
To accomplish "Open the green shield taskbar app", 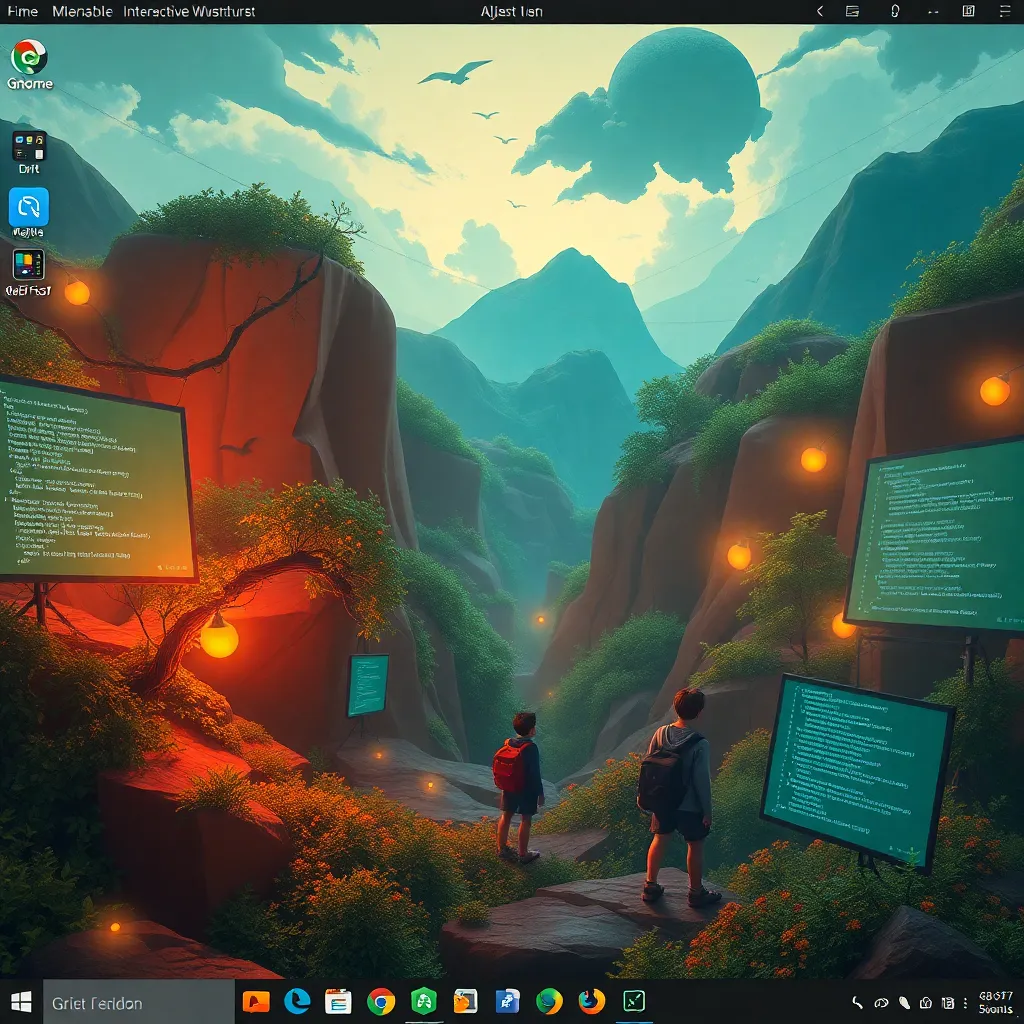I will coord(424,1001).
